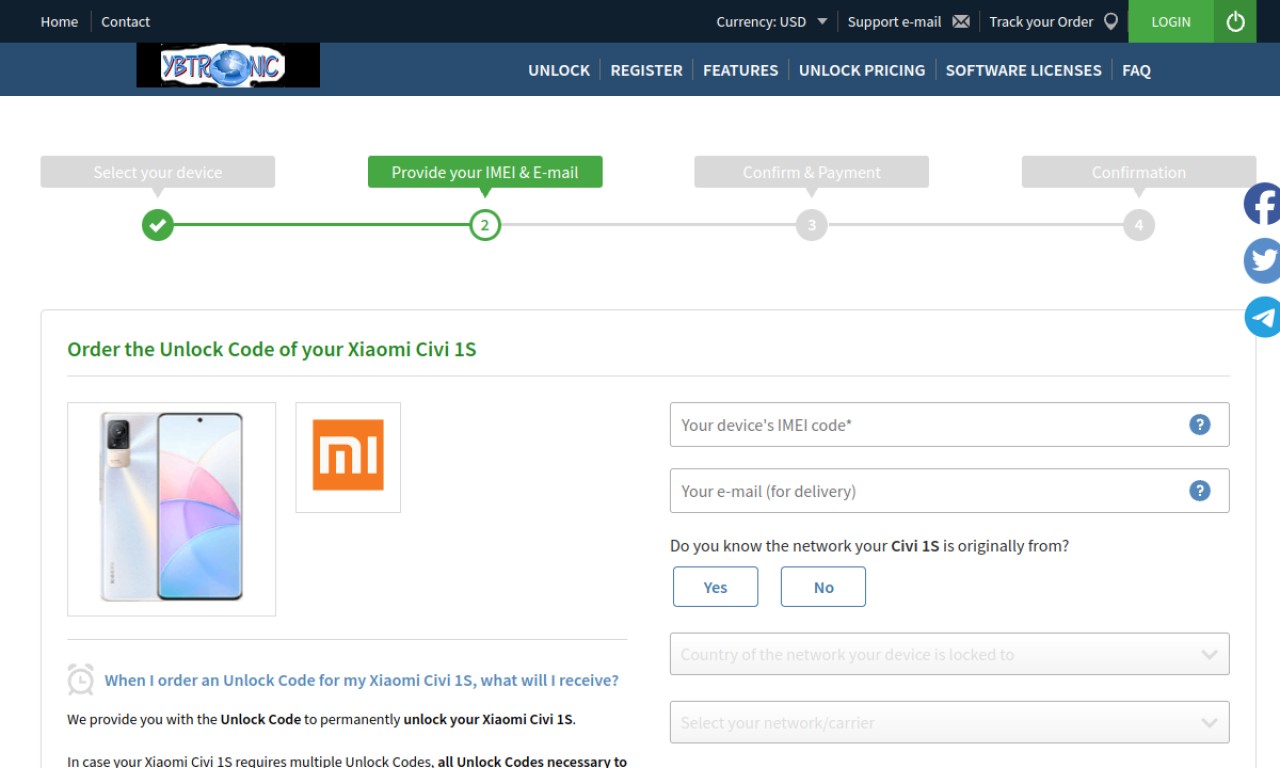Image resolution: width=1280 pixels, height=768 pixels.
Task: Open the country of network dropdown
Action: [x=949, y=654]
